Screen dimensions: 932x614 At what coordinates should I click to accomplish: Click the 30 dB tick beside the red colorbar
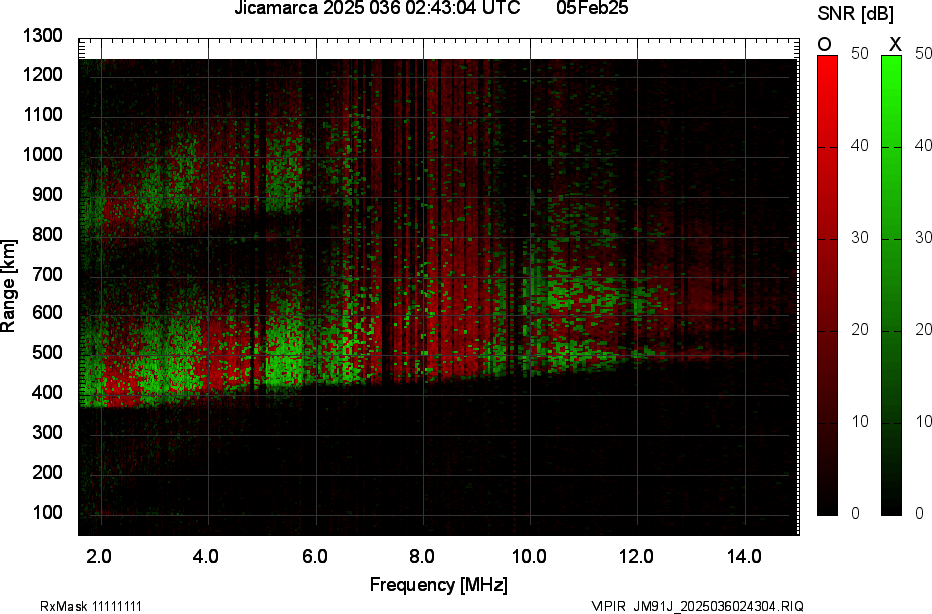[858, 238]
